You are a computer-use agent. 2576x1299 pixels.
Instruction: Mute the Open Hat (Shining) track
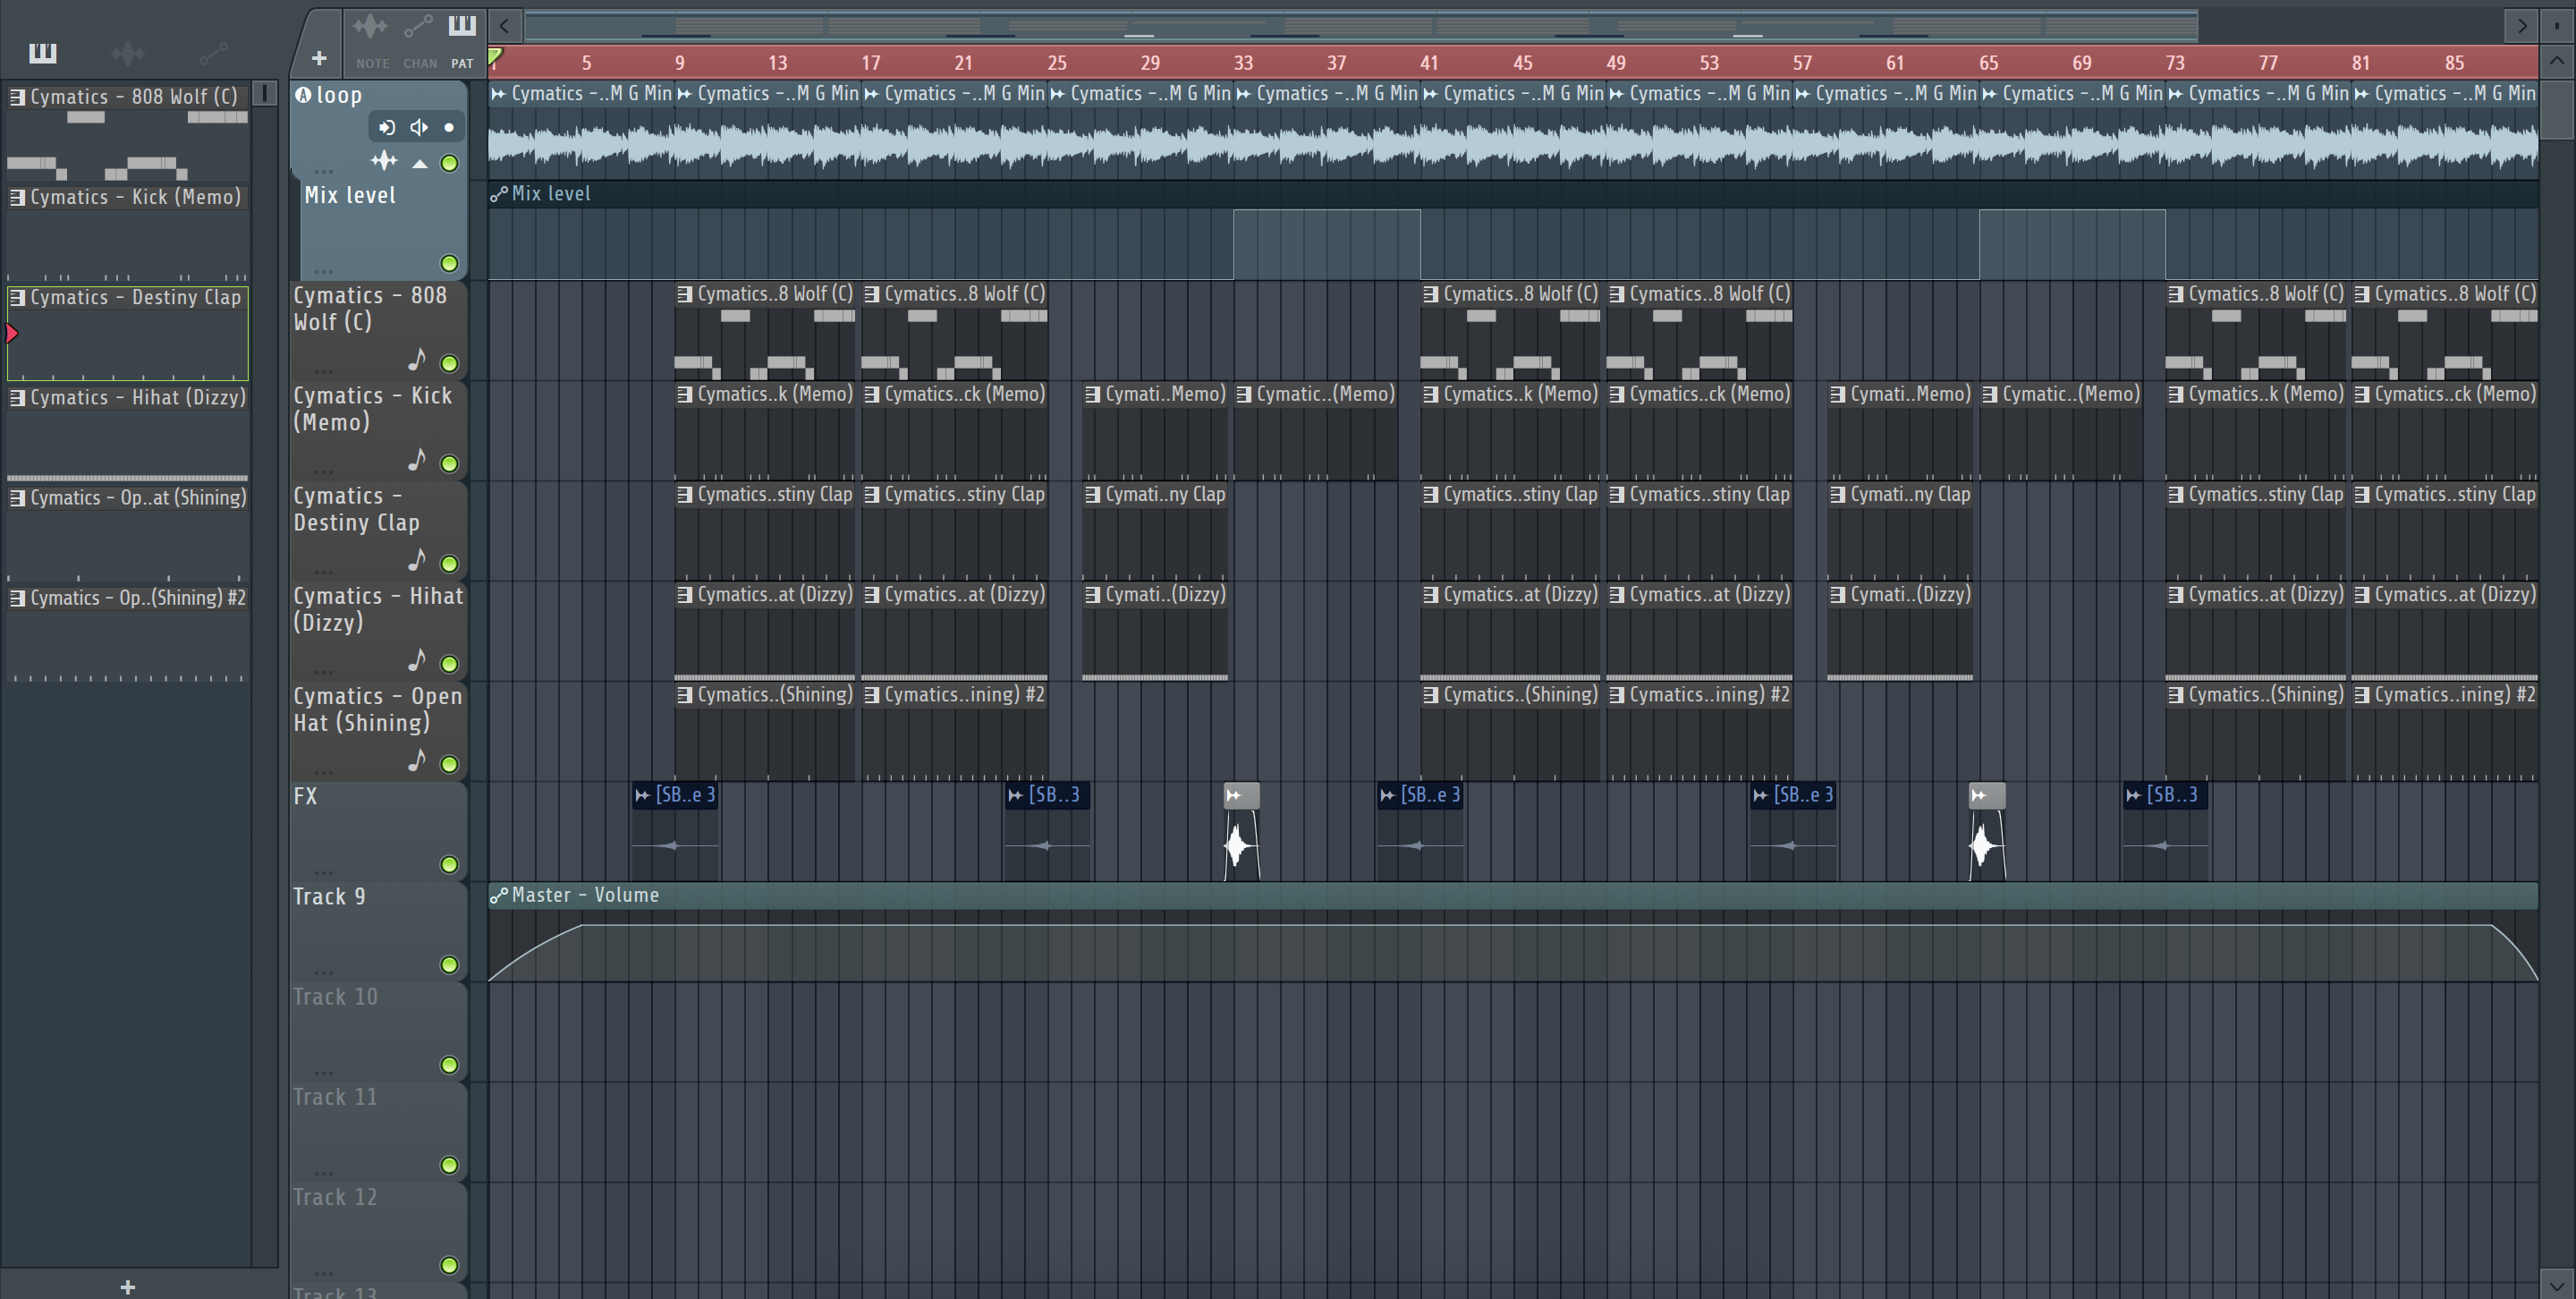450,764
